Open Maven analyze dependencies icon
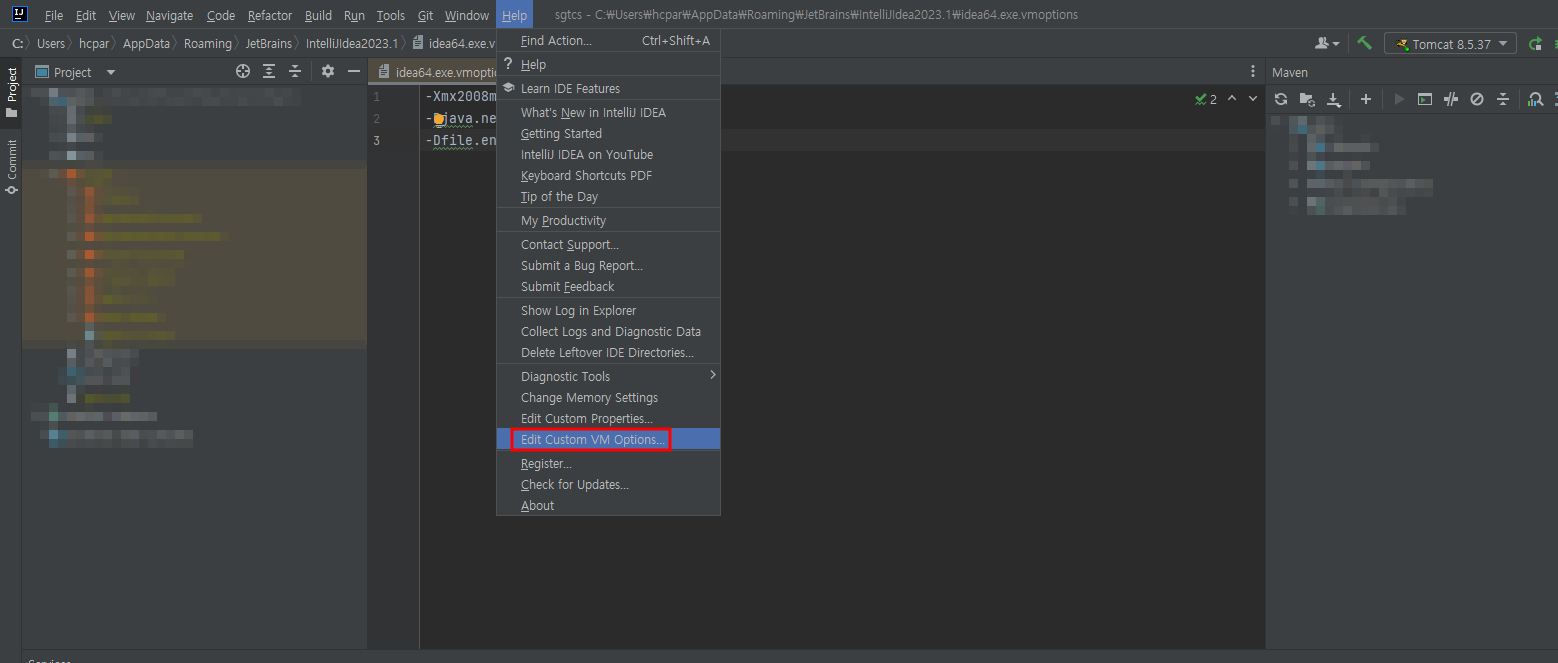The image size is (1558, 663). point(1535,99)
